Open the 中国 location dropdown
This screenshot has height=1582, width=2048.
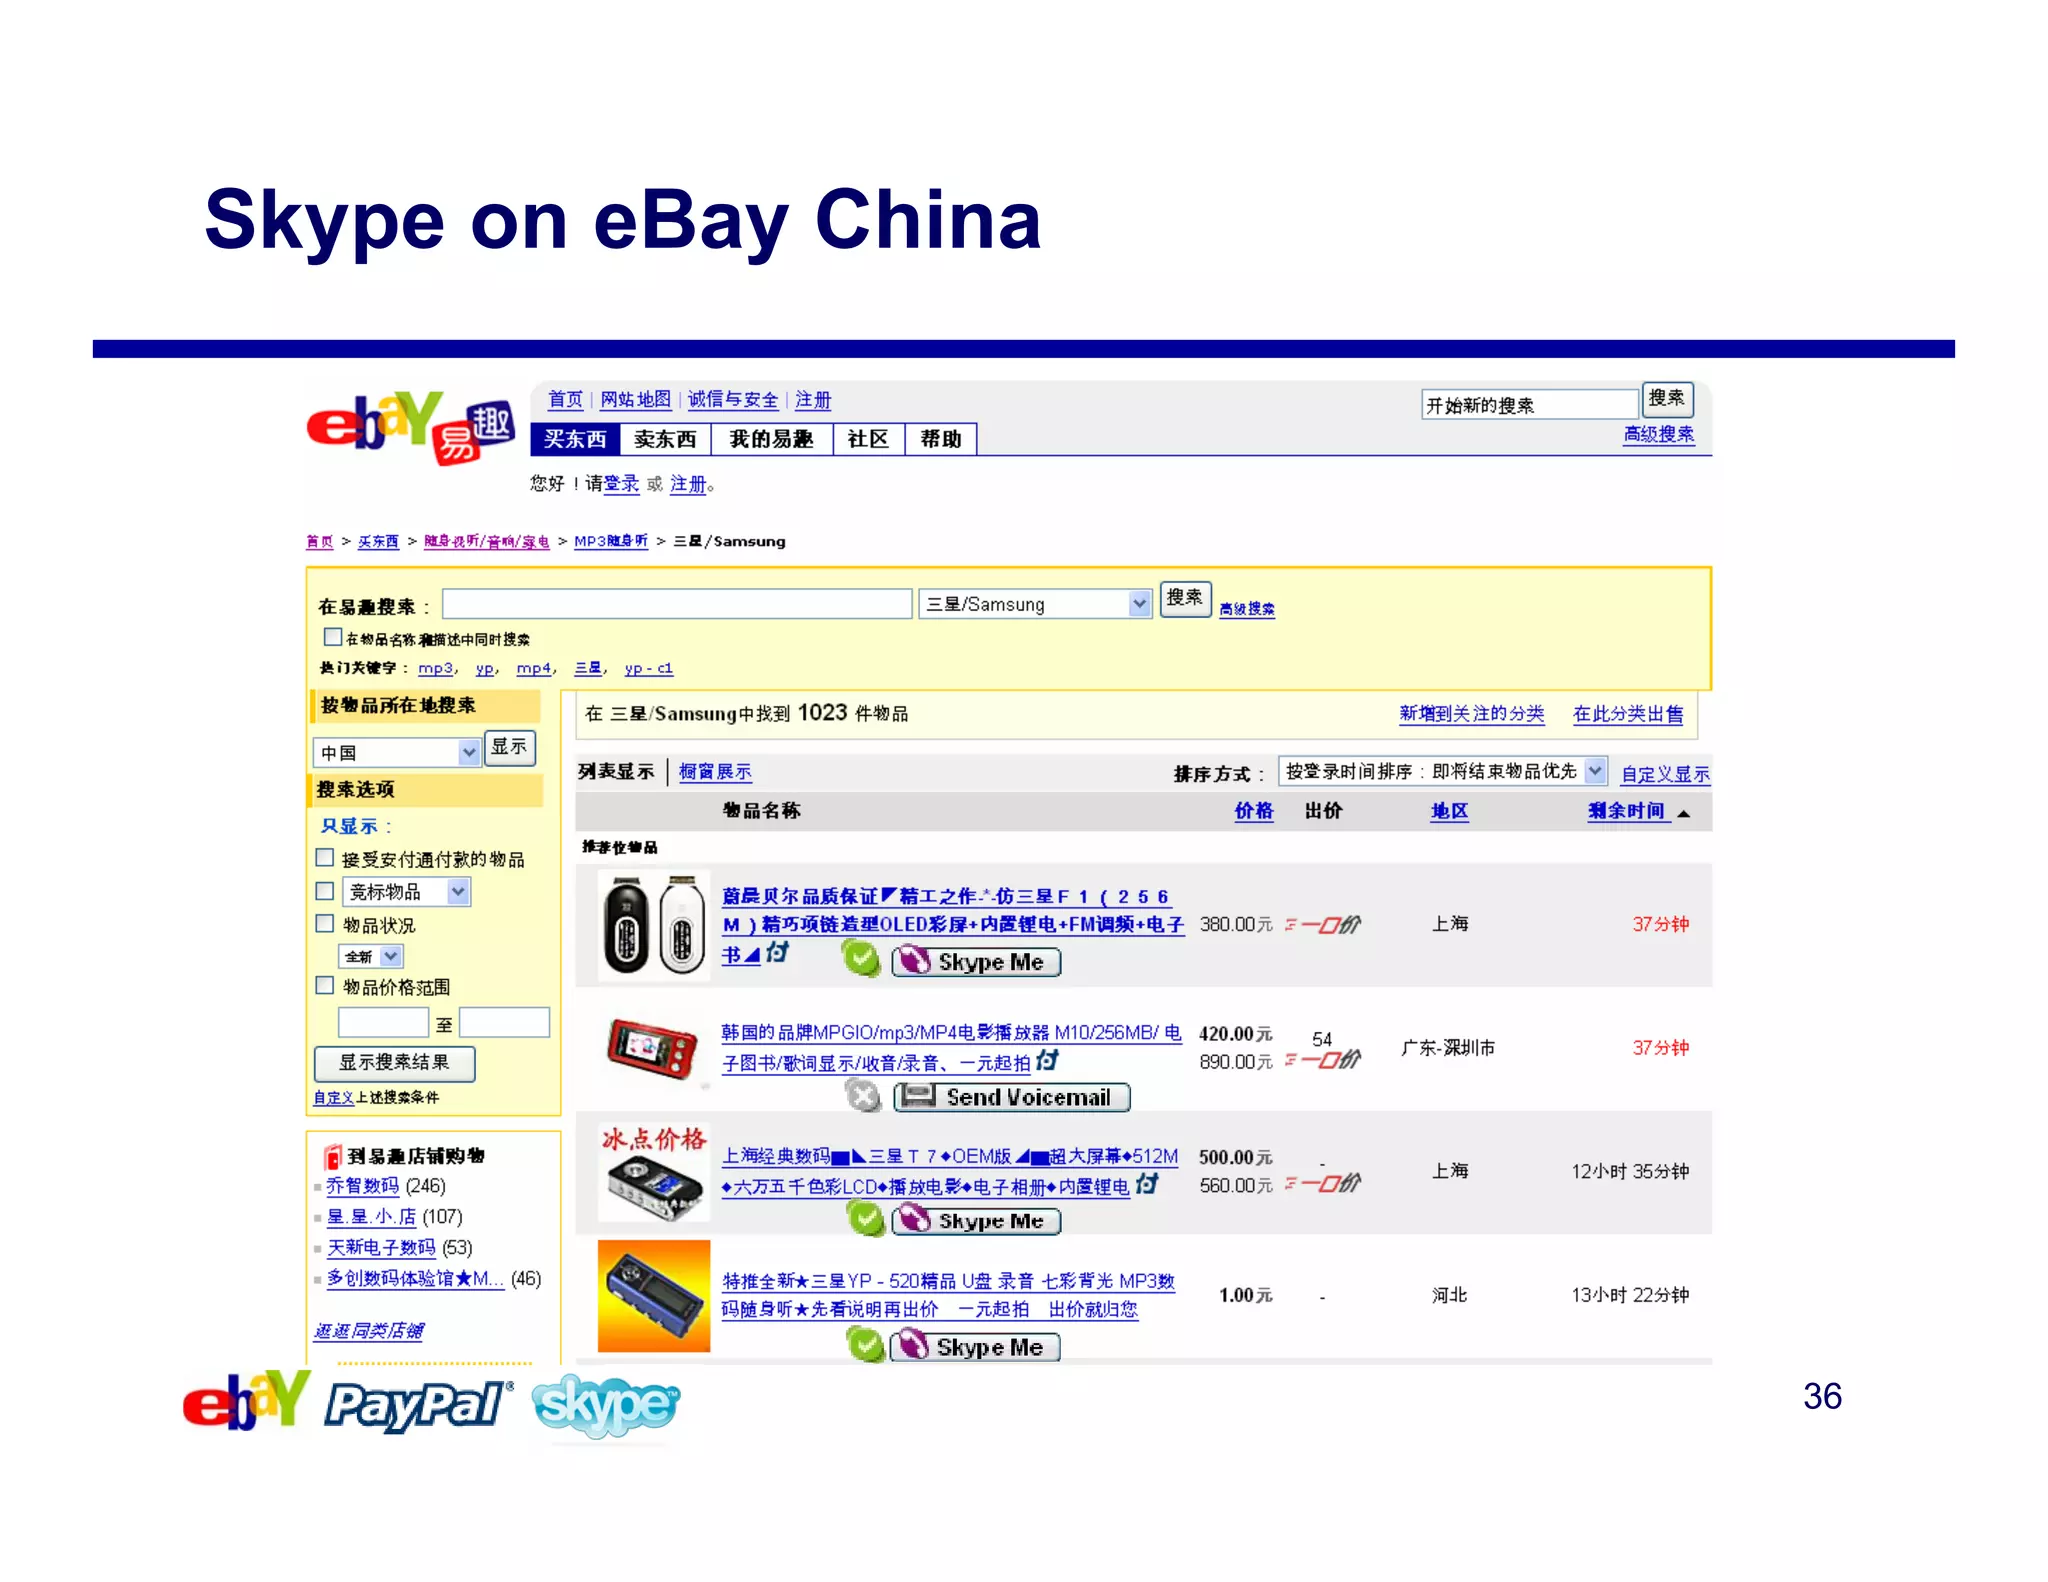click(468, 752)
